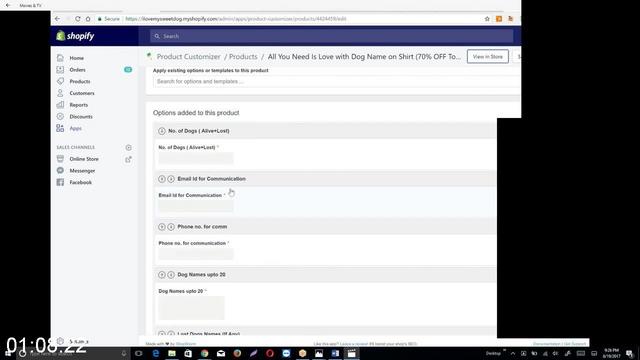Click the Orders count badge

[x=128, y=70]
